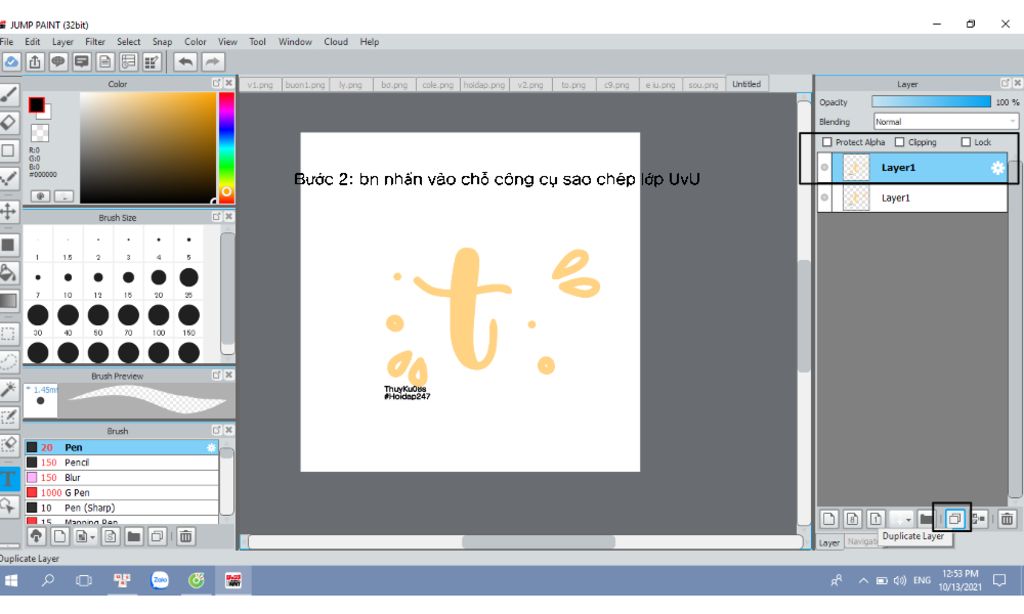Add a new 8-bit layer

coord(852,519)
